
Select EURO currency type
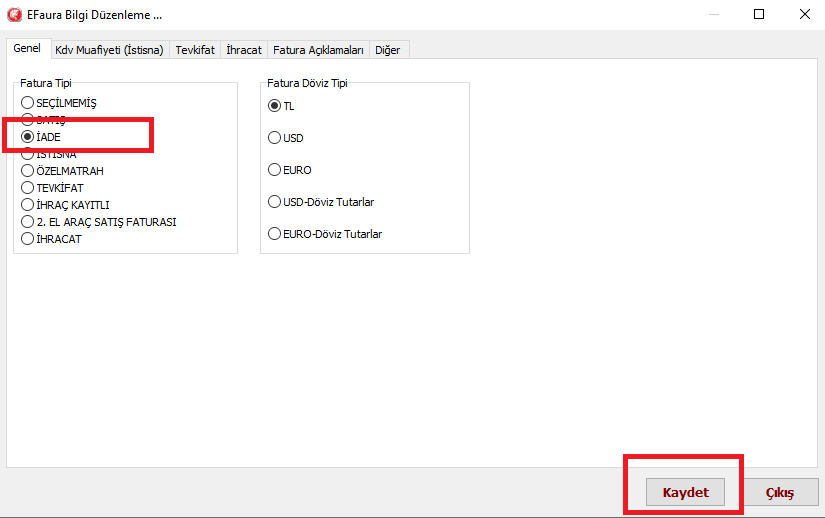tap(275, 170)
